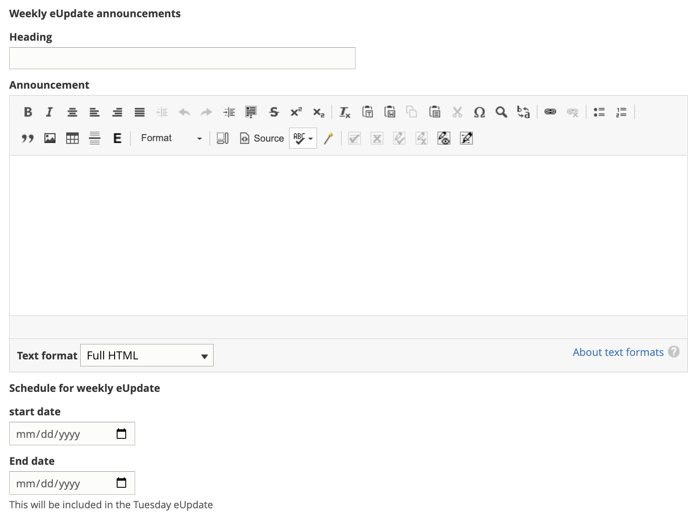Screen dimensions: 700x514
Task: Click the paste clipboard icon
Action: click(434, 112)
